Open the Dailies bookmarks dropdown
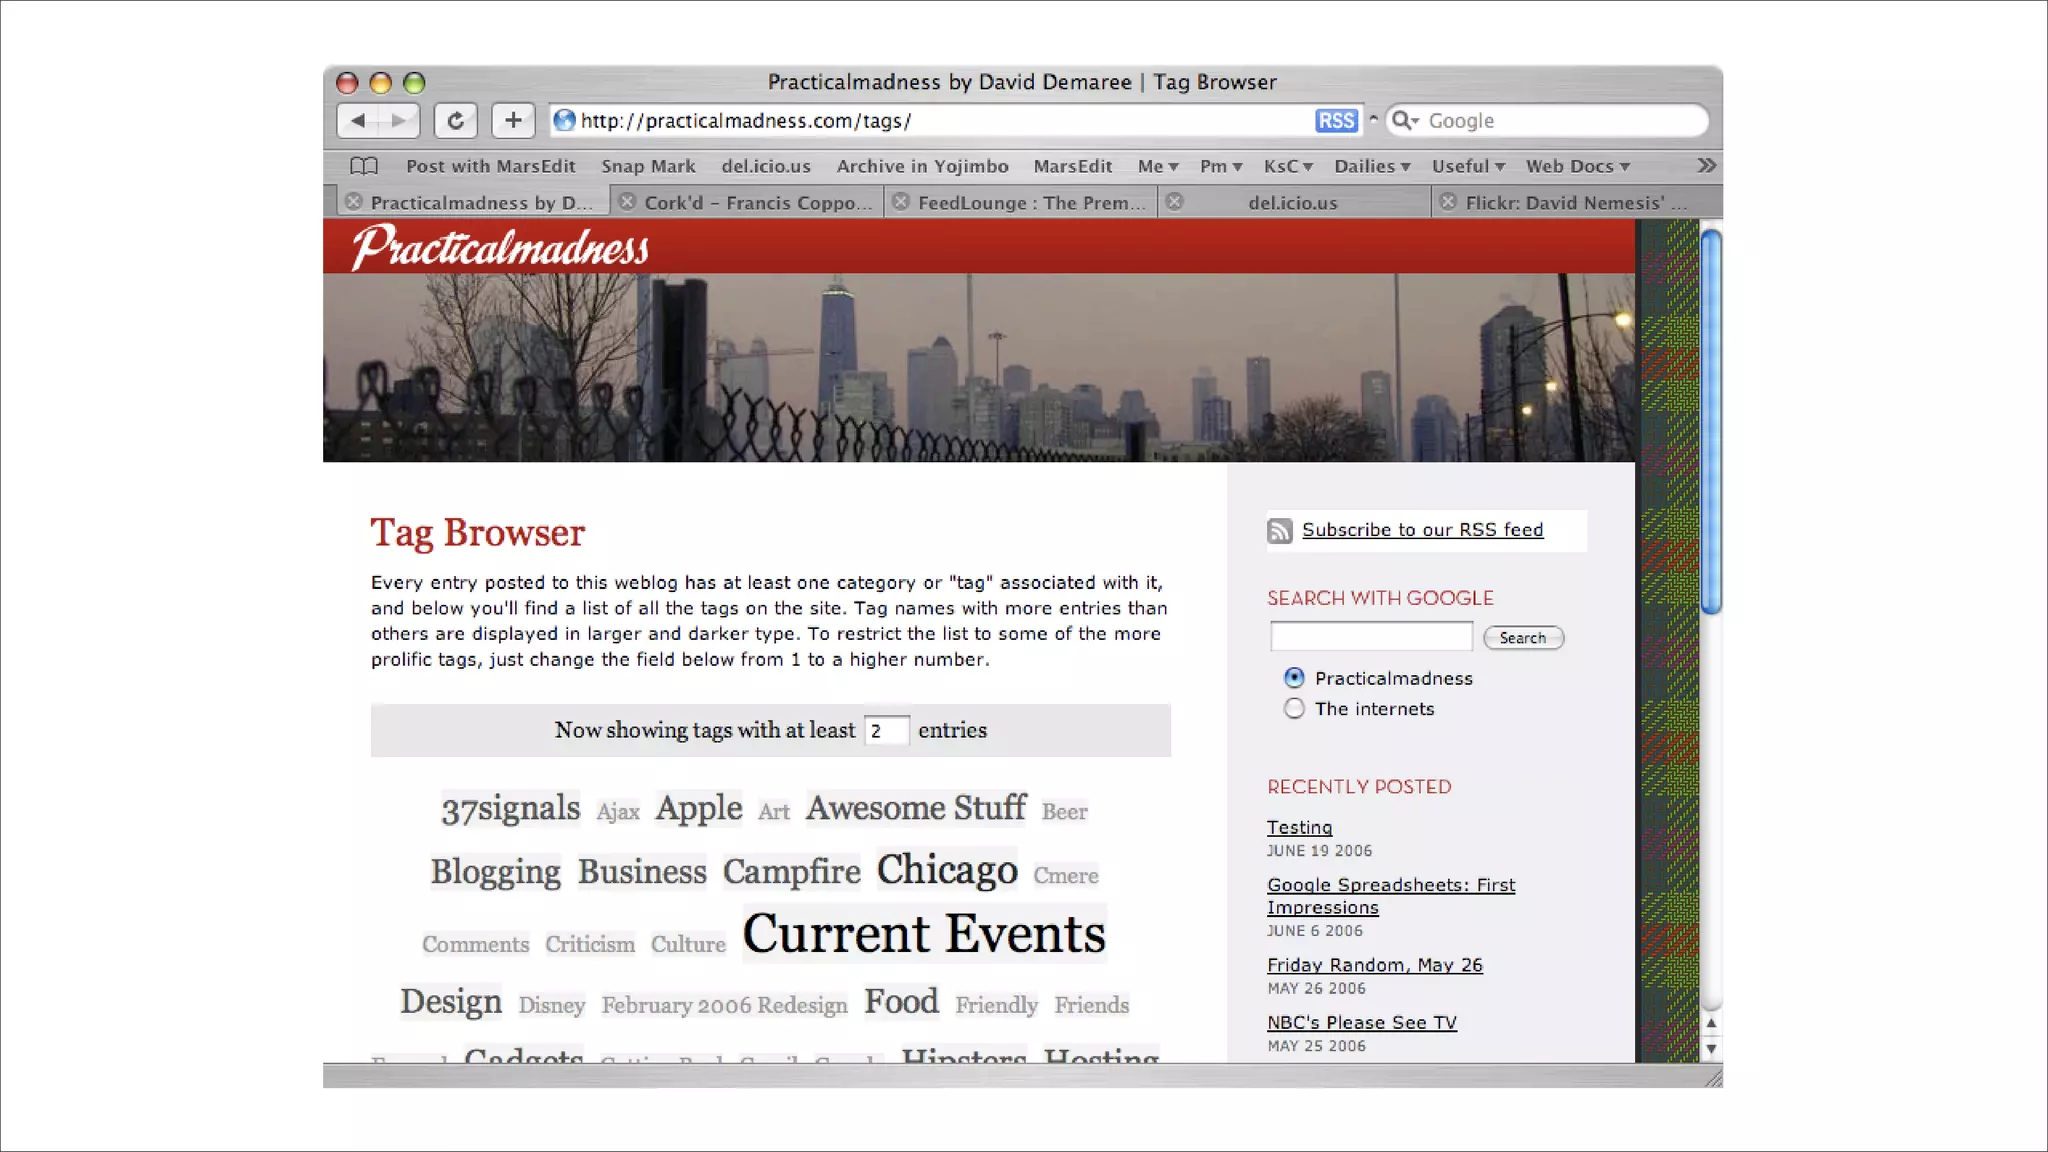The width and height of the screenshot is (2048, 1152). pyautogui.click(x=1372, y=166)
